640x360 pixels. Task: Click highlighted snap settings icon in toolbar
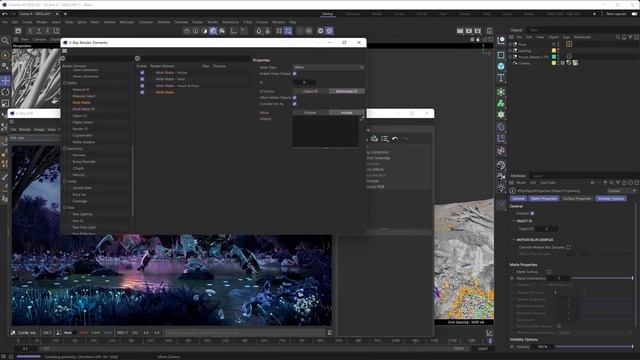[x=288, y=31]
